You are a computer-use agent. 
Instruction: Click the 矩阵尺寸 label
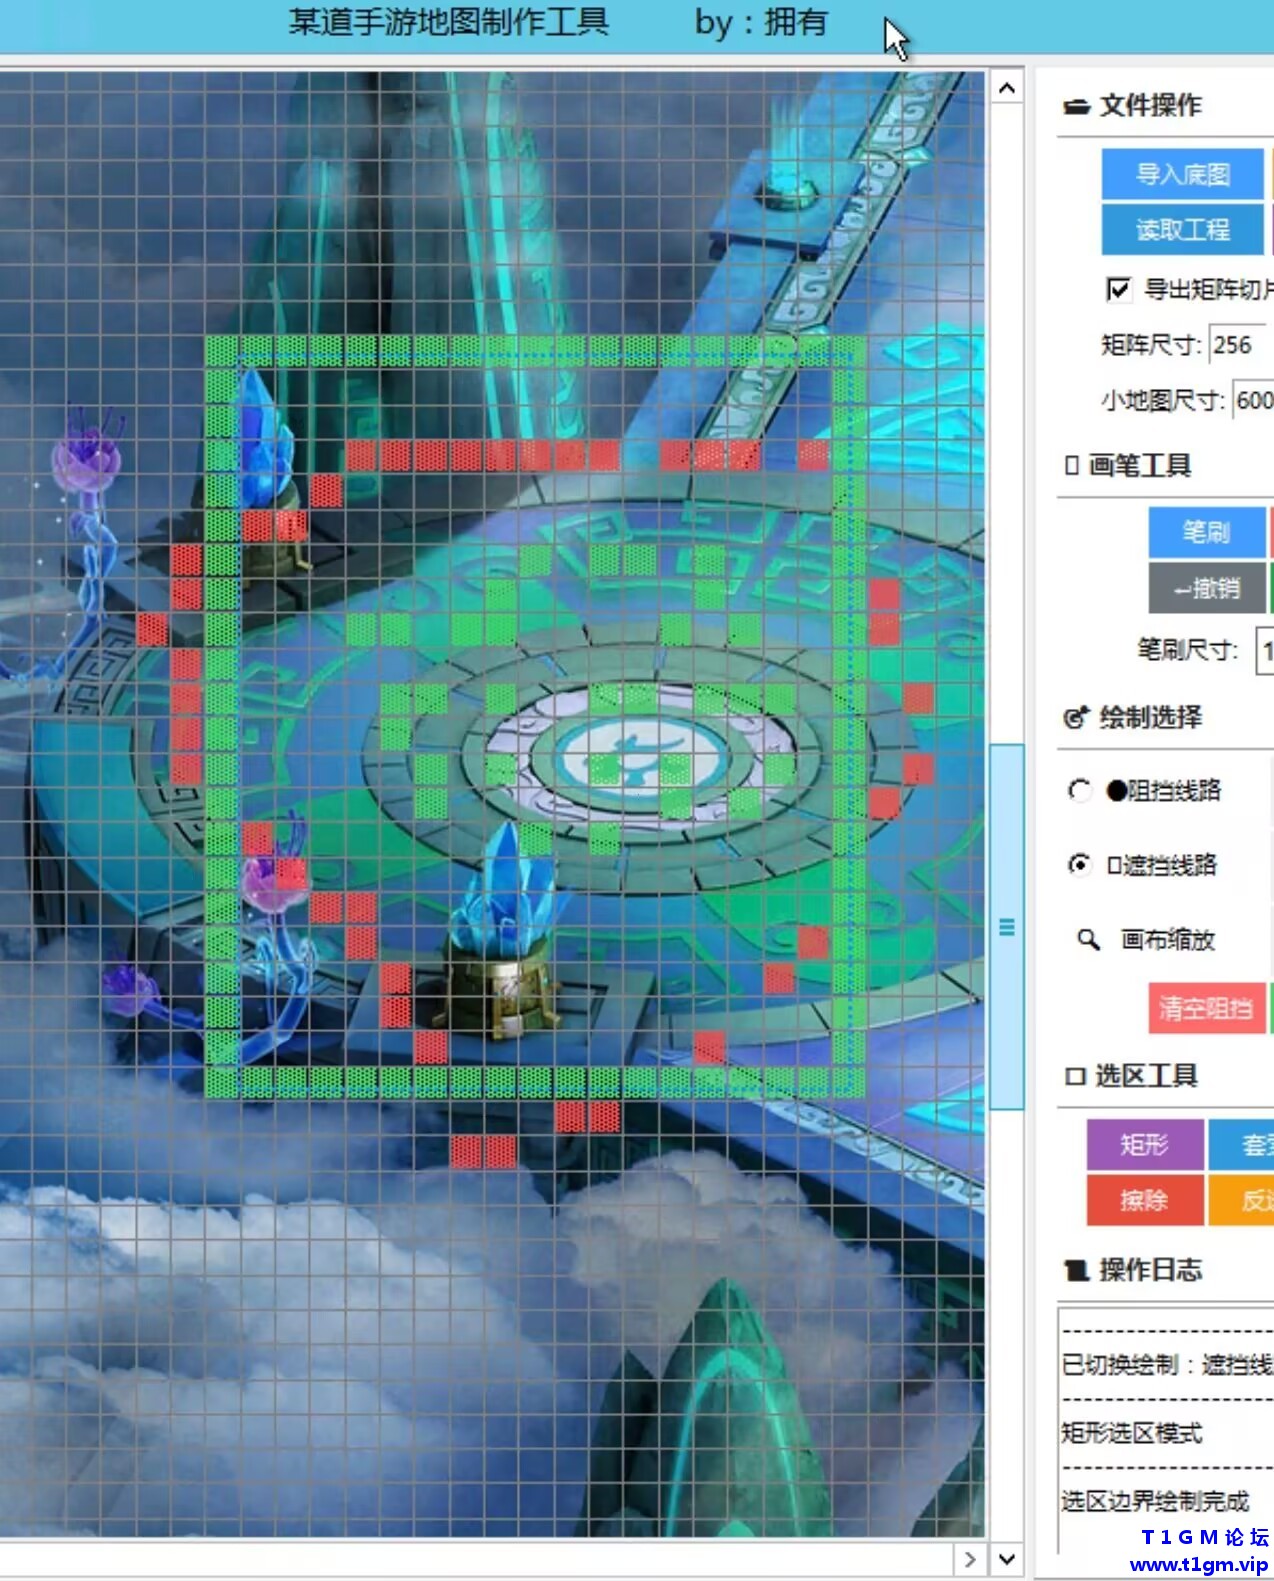pos(1151,345)
